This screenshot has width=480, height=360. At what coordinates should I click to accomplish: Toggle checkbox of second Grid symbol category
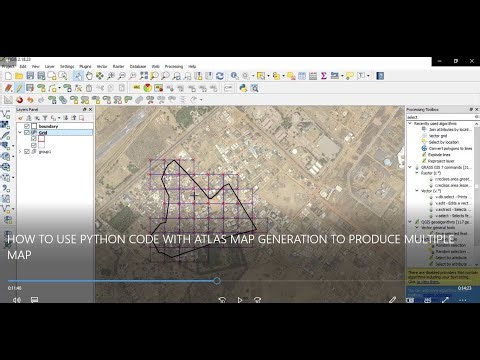[x=34, y=145]
